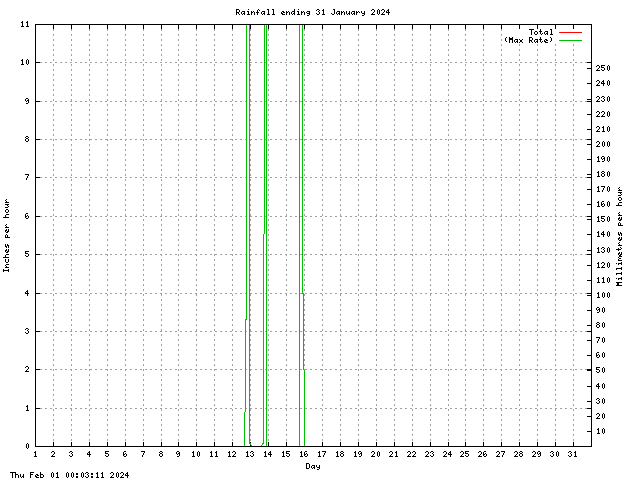Viewport: 640px width, 480px height.
Task: Click the right axis value 200
Action: (603, 144)
